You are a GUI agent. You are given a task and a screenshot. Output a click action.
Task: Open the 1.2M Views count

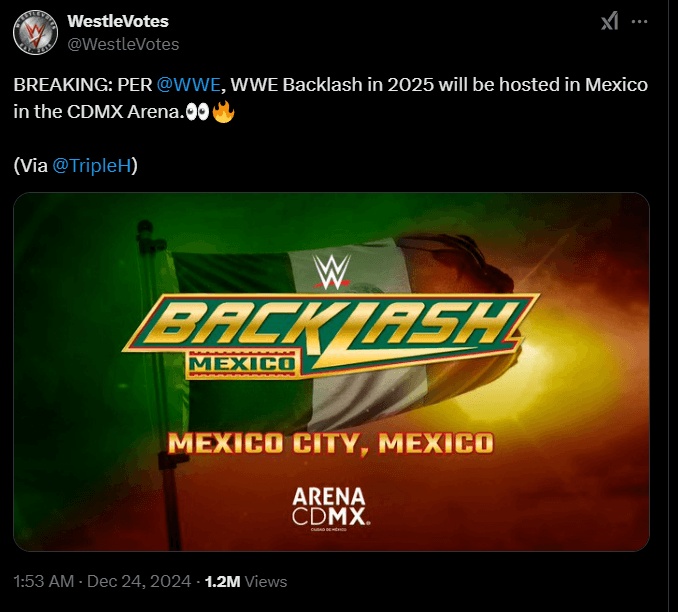click(246, 582)
